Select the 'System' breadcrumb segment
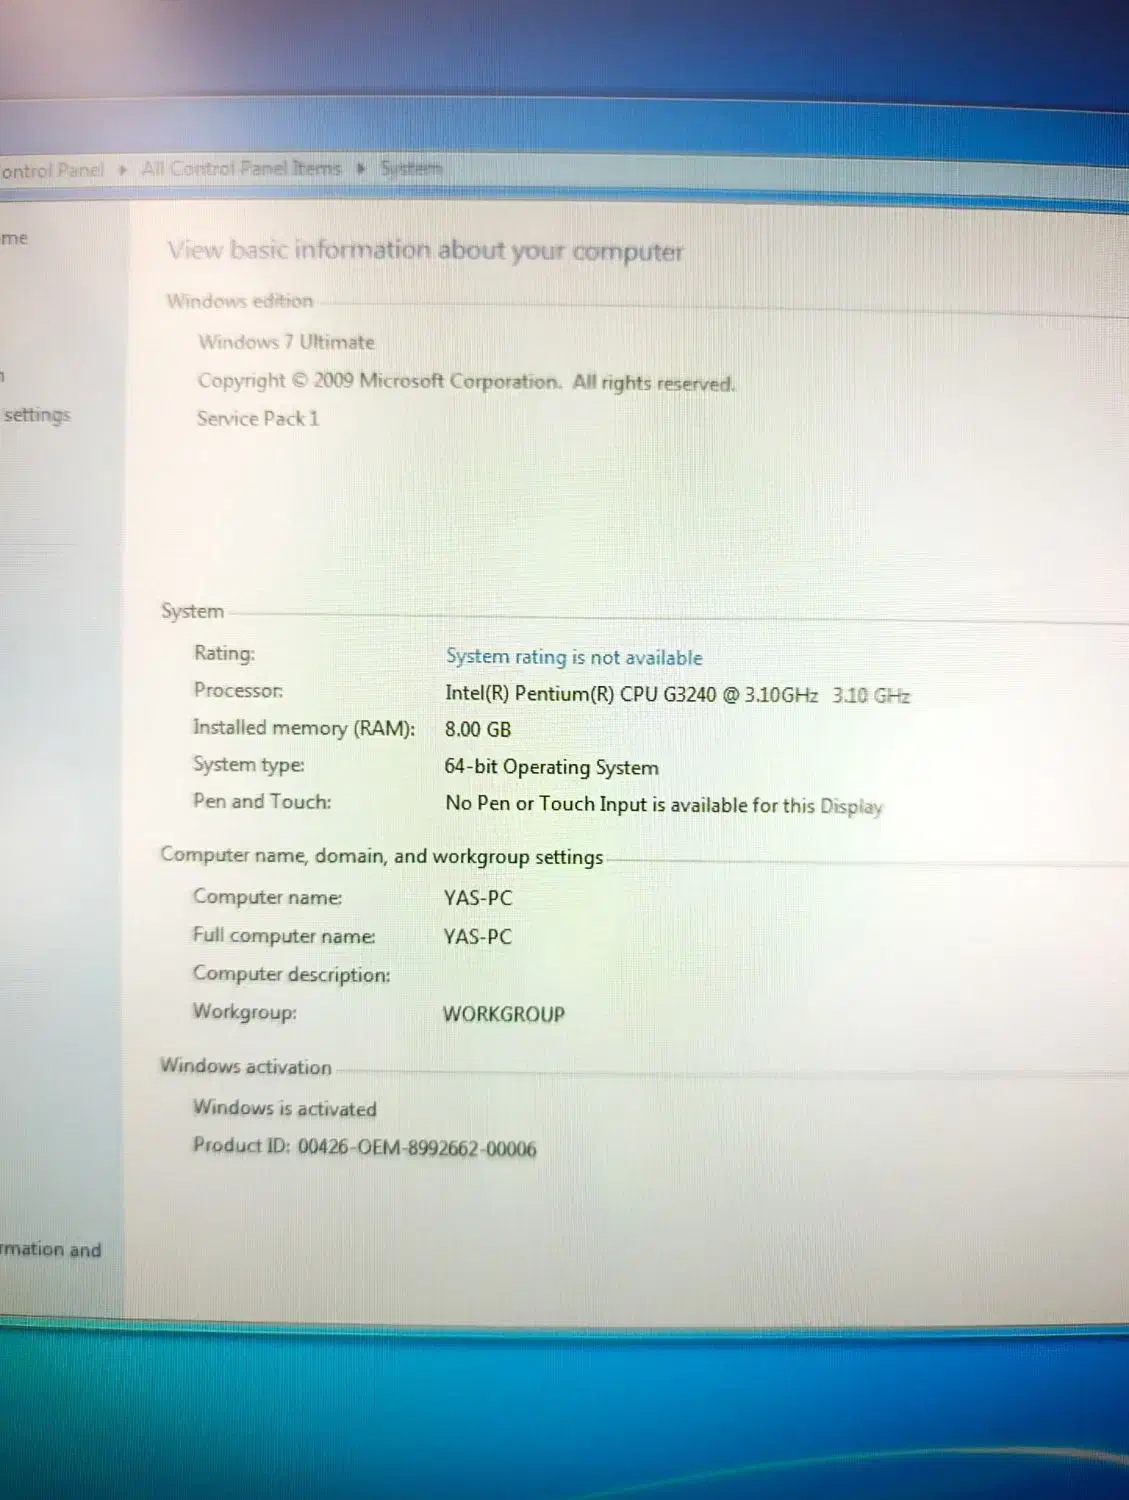The width and height of the screenshot is (1129, 1500). tap(411, 168)
